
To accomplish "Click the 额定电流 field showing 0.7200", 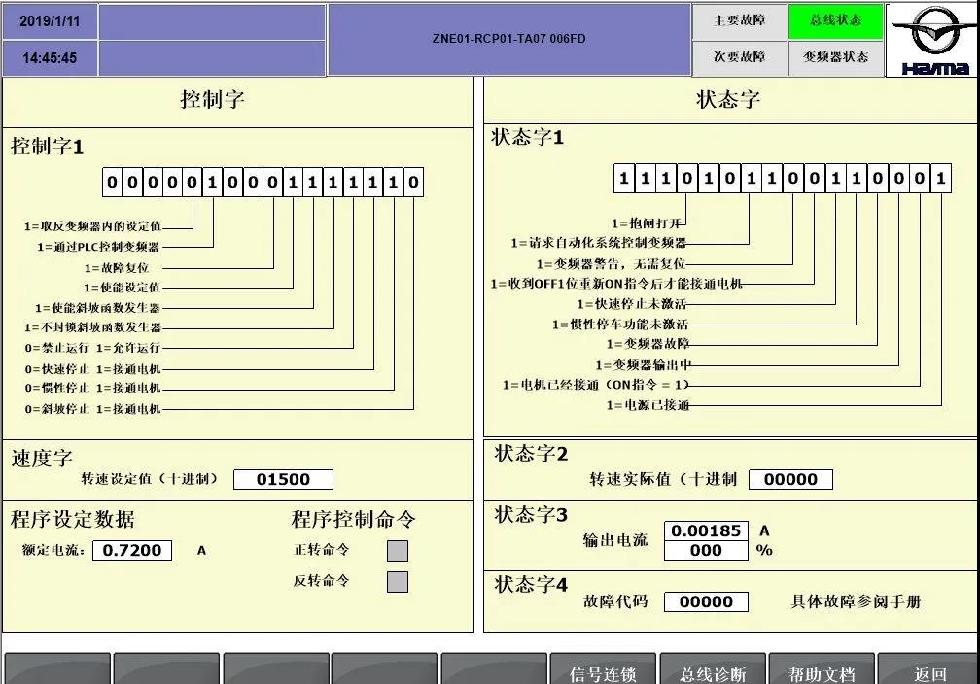I will 131,550.
